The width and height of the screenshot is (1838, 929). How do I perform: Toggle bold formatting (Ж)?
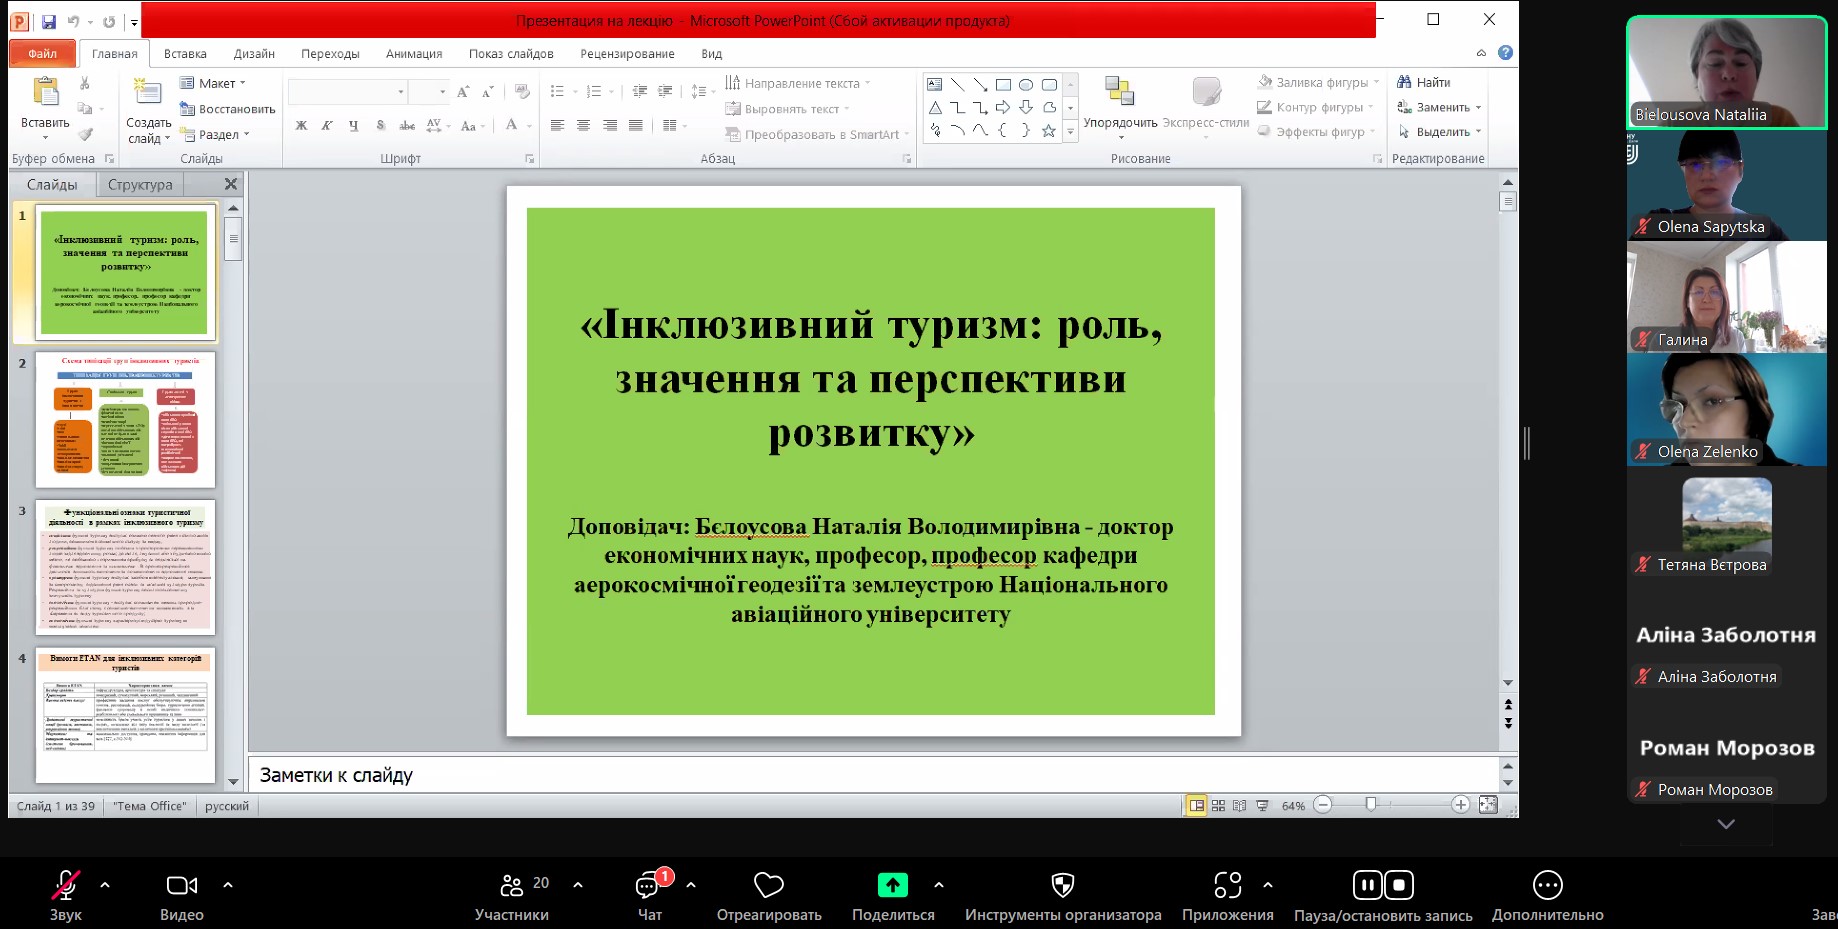point(301,125)
